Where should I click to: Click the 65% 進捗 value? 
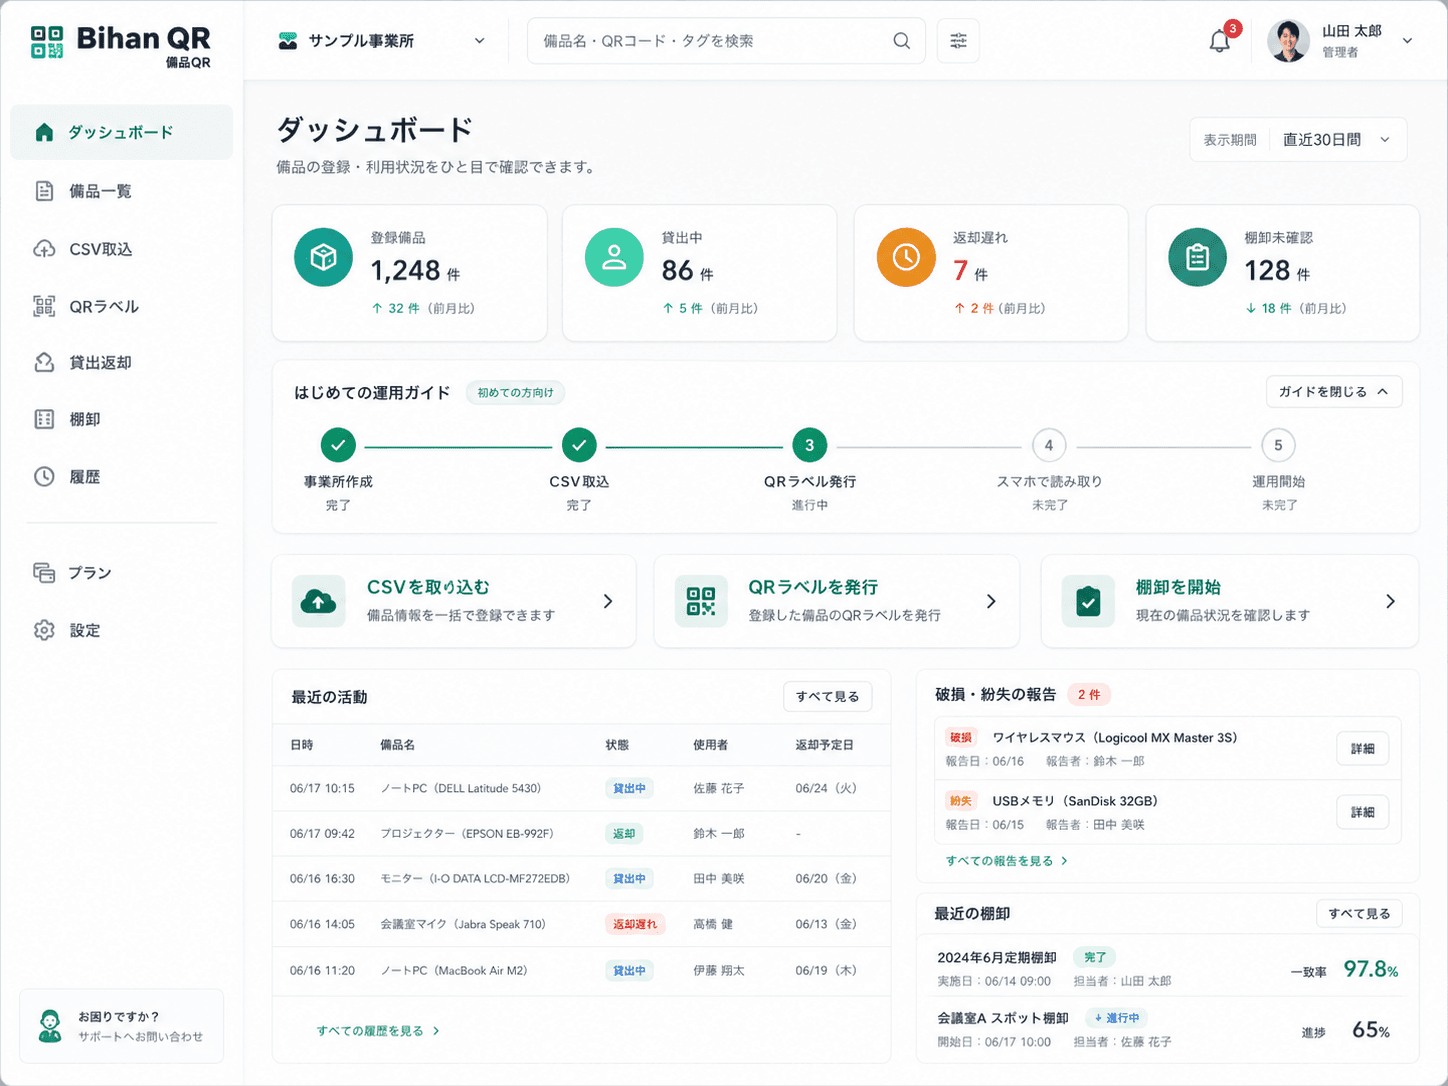coord(1370,1030)
